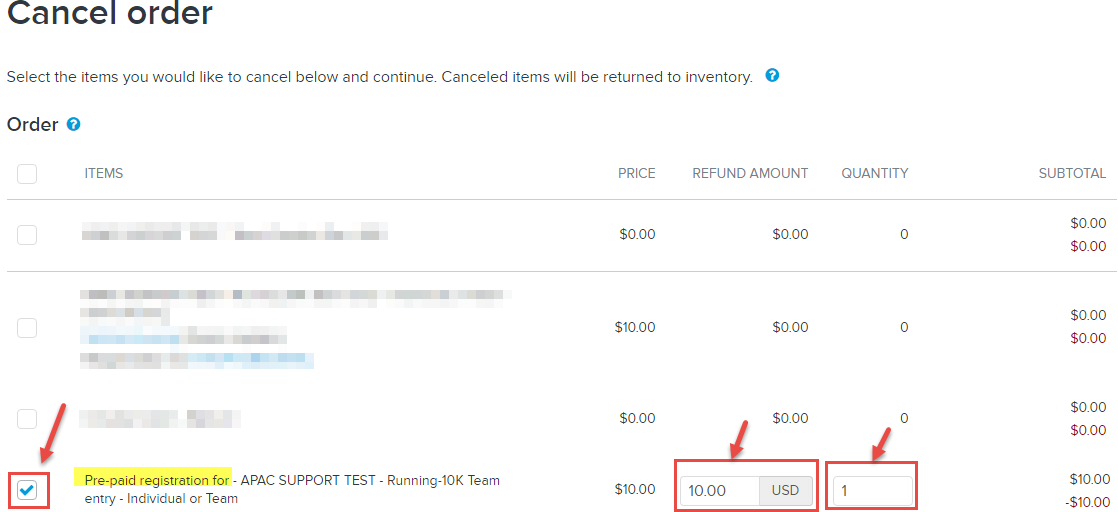Open the help icon next to Order heading
This screenshot has width=1118, height=512.
[x=73, y=125]
